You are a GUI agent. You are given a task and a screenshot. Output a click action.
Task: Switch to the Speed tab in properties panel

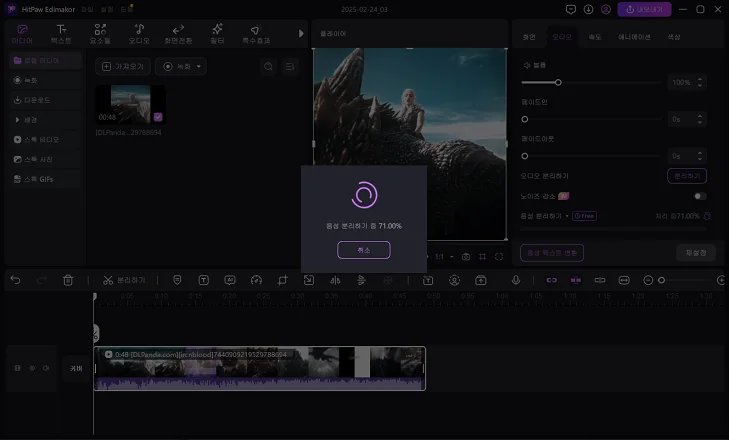tap(595, 37)
